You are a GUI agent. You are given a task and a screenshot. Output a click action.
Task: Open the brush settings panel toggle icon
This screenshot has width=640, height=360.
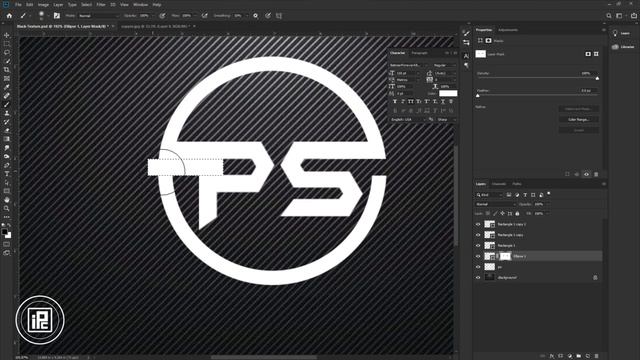click(x=57, y=16)
